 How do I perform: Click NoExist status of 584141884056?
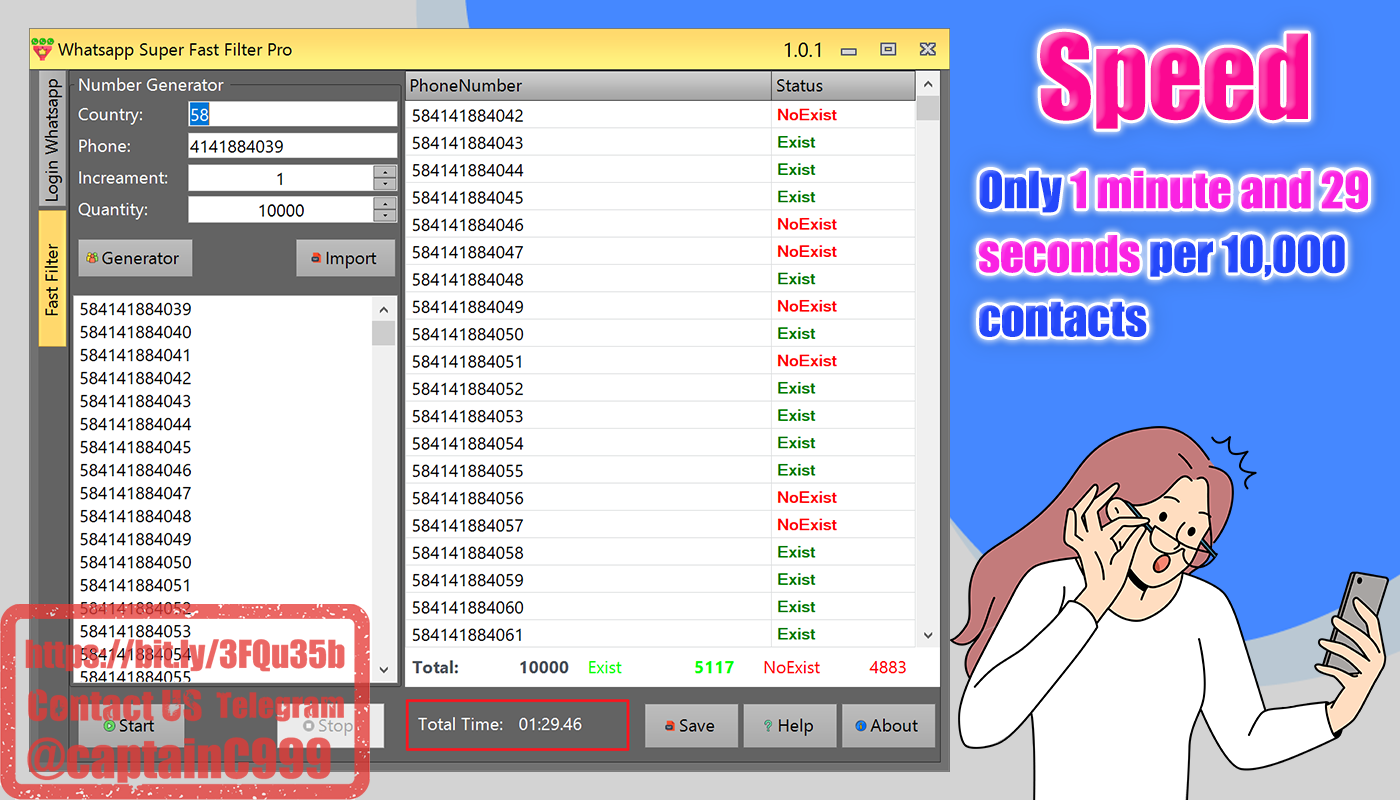tap(807, 498)
